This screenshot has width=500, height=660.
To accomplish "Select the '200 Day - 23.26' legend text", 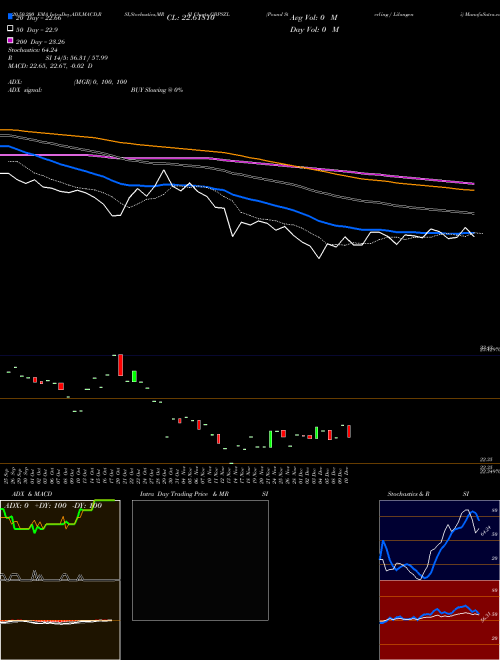I will pyautogui.click(x=40, y=42).
